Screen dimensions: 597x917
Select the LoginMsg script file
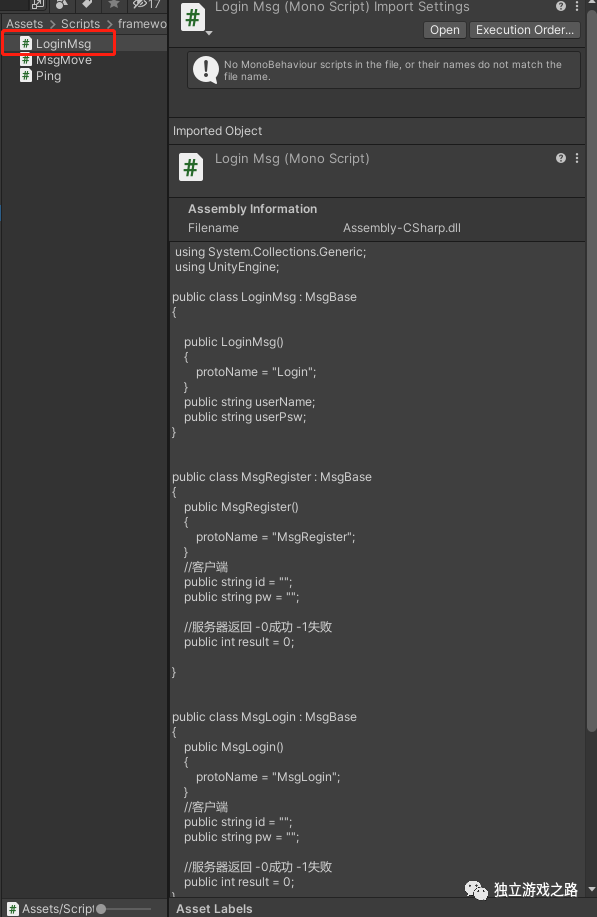(x=63, y=44)
